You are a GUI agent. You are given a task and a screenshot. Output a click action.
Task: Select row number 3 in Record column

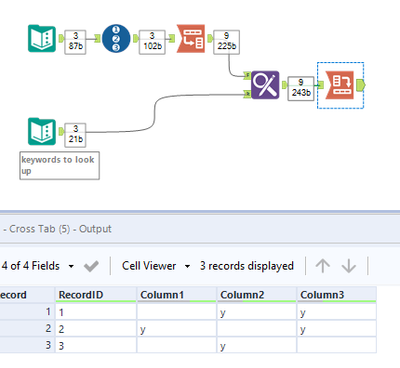pyautogui.click(x=27, y=346)
